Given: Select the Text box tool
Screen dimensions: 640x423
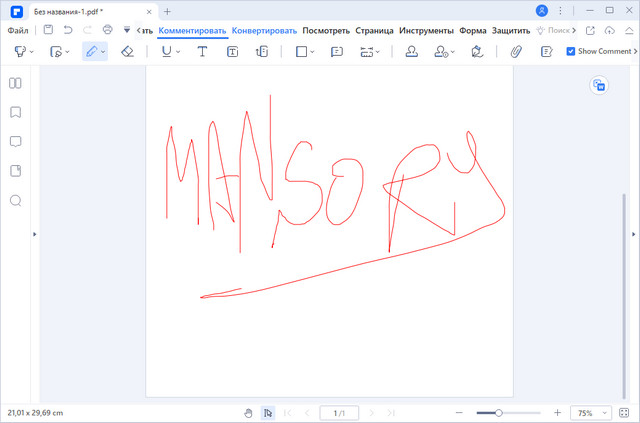Looking at the screenshot, I should click(x=232, y=51).
